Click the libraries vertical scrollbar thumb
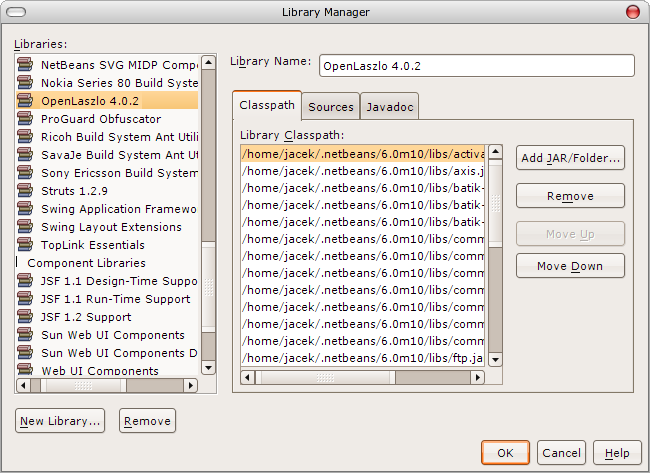The height and width of the screenshot is (473, 650). 209,286
